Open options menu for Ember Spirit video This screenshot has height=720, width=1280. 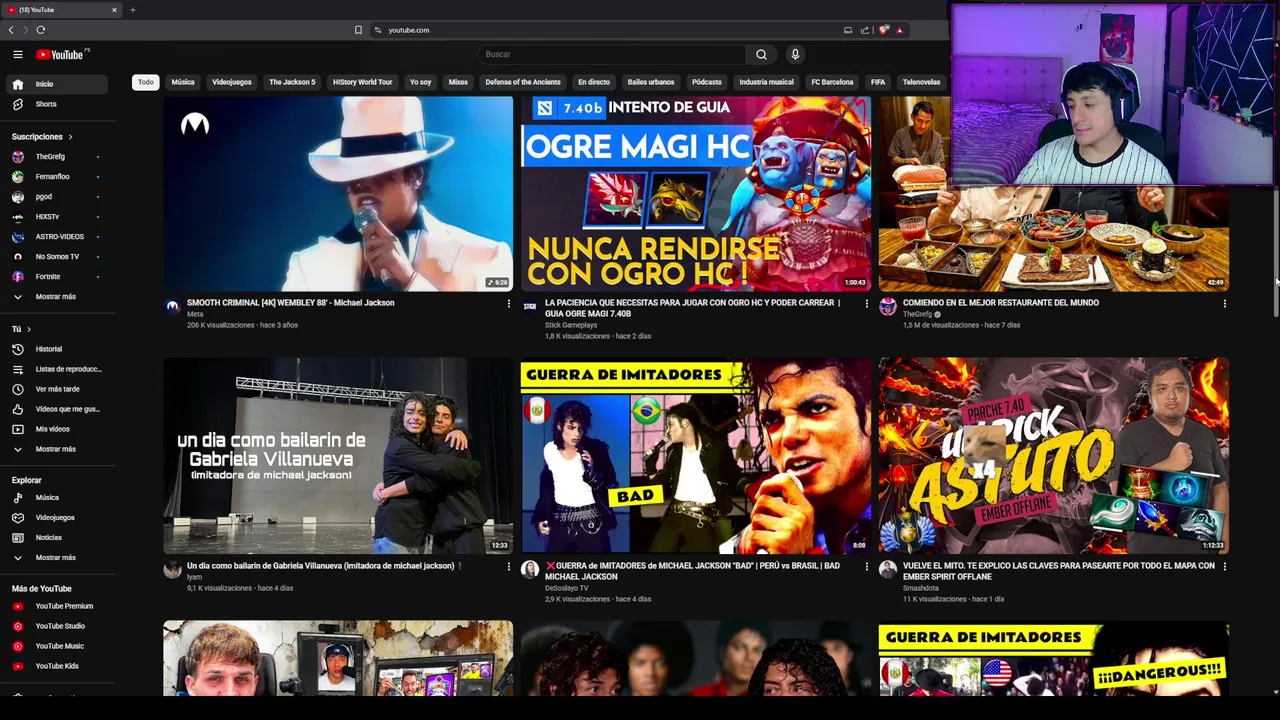point(1224,566)
